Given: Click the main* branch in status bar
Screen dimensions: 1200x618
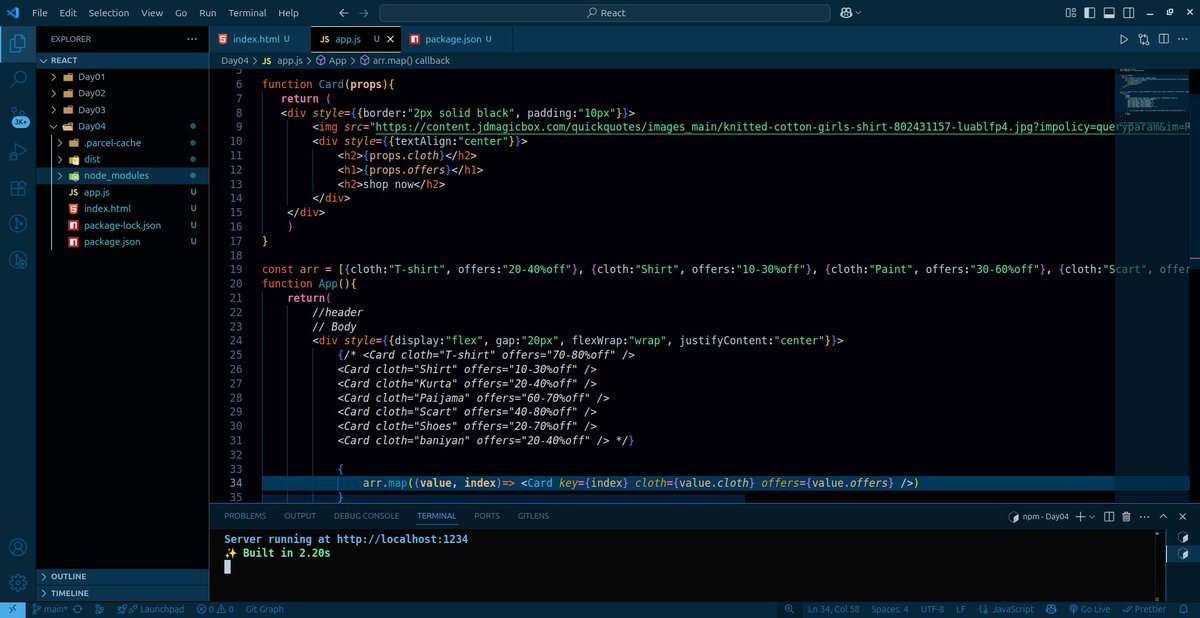Looking at the screenshot, I should pos(49,609).
